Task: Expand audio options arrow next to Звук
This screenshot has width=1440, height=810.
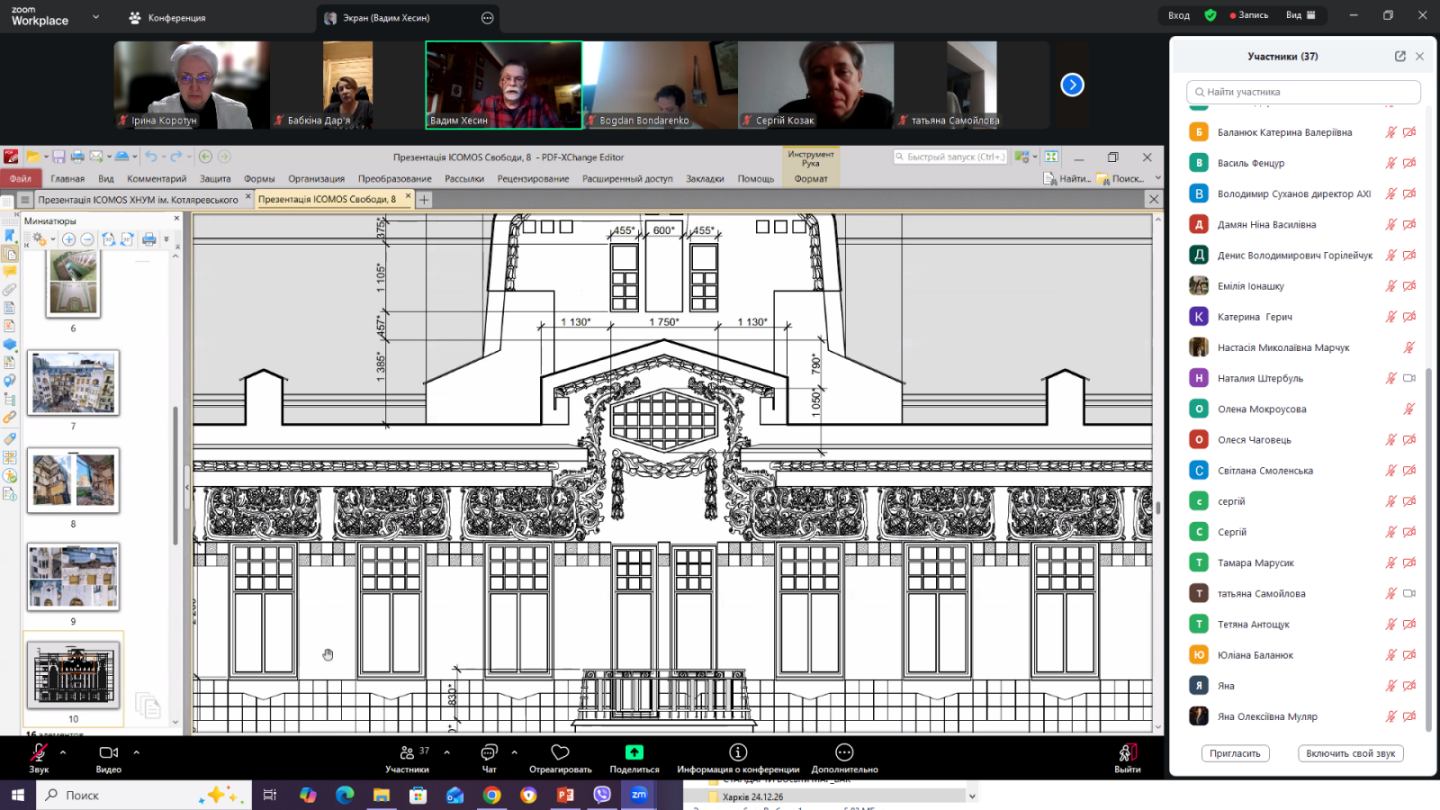Action: 63,752
